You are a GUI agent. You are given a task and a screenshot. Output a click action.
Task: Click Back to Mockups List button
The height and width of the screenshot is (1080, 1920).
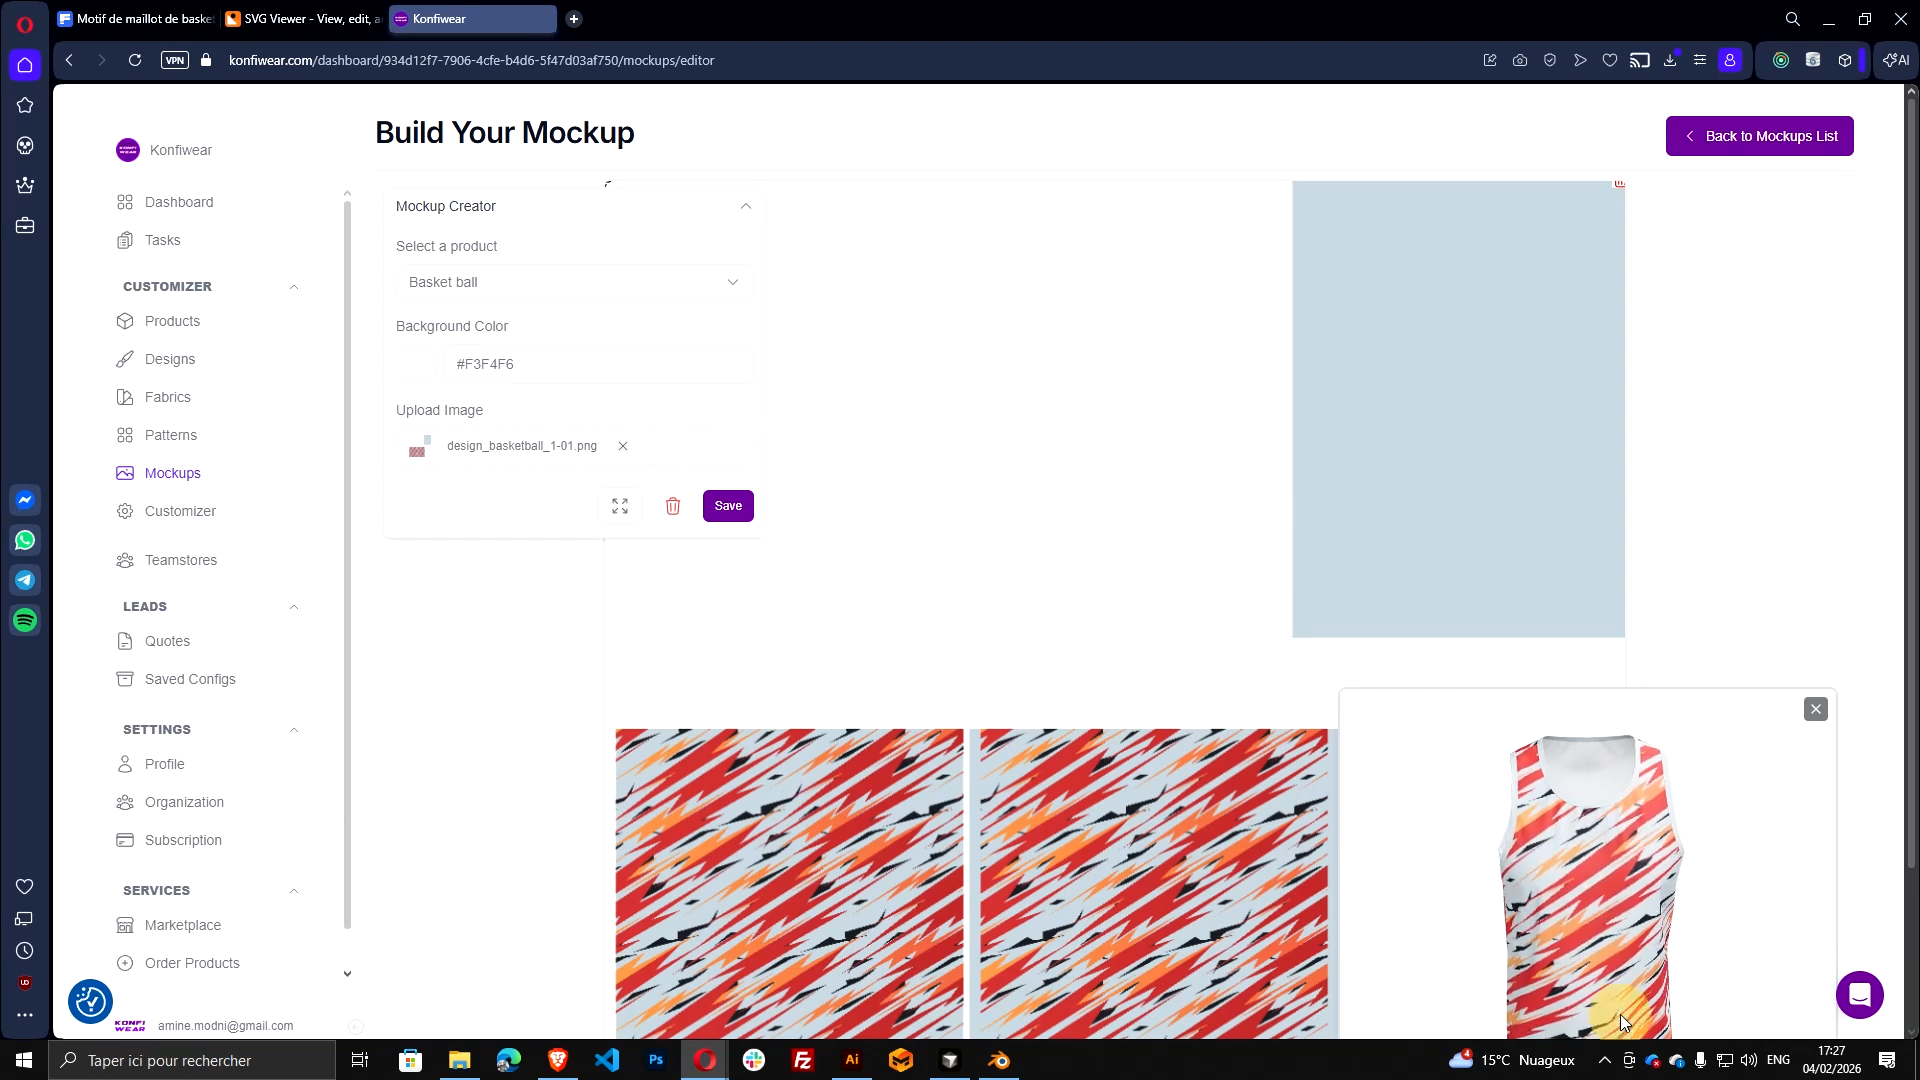tap(1759, 136)
